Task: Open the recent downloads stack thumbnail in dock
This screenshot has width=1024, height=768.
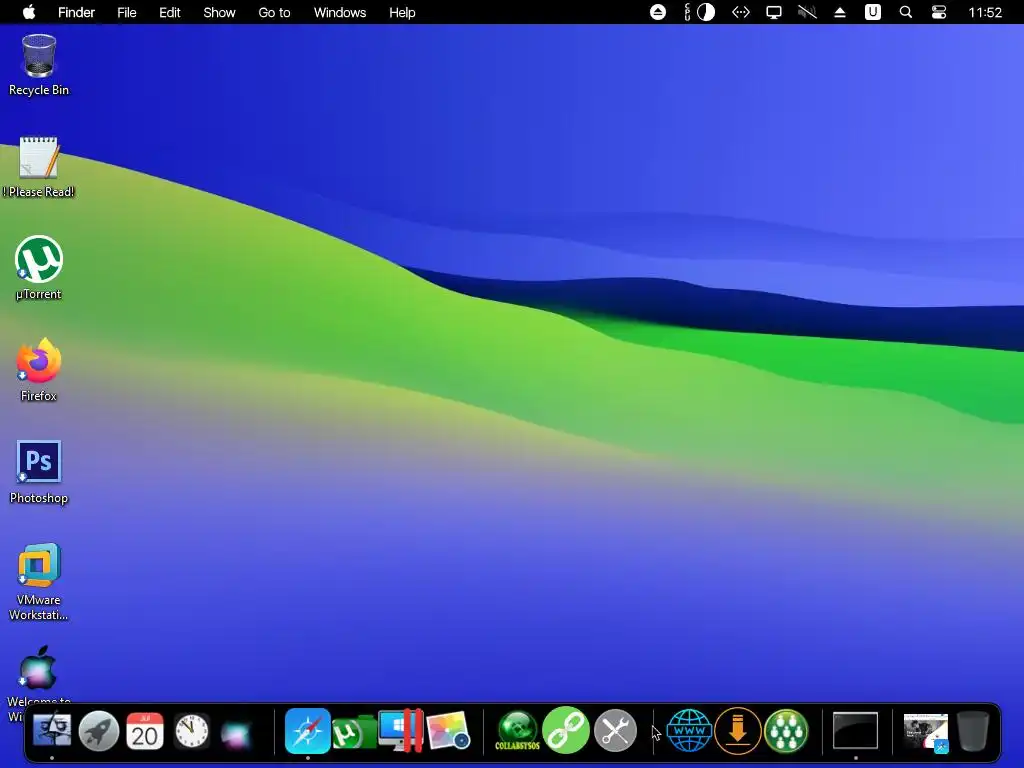Action: click(x=925, y=732)
